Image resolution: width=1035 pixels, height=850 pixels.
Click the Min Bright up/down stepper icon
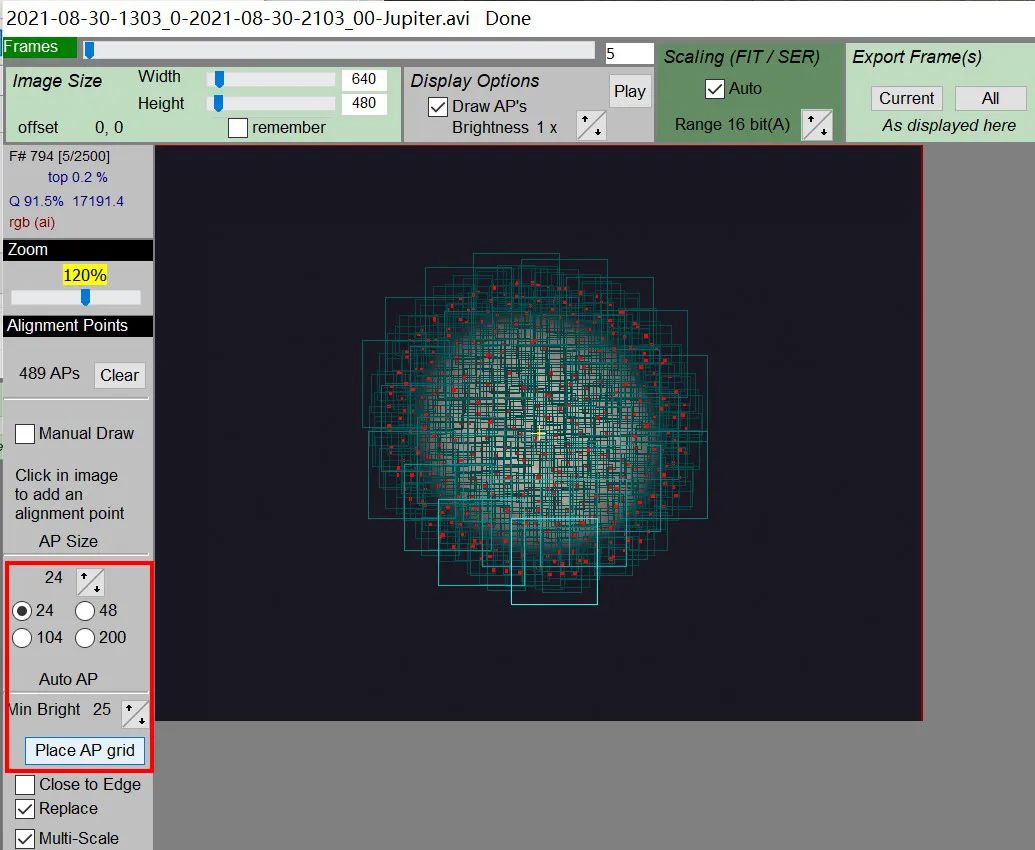(135, 714)
